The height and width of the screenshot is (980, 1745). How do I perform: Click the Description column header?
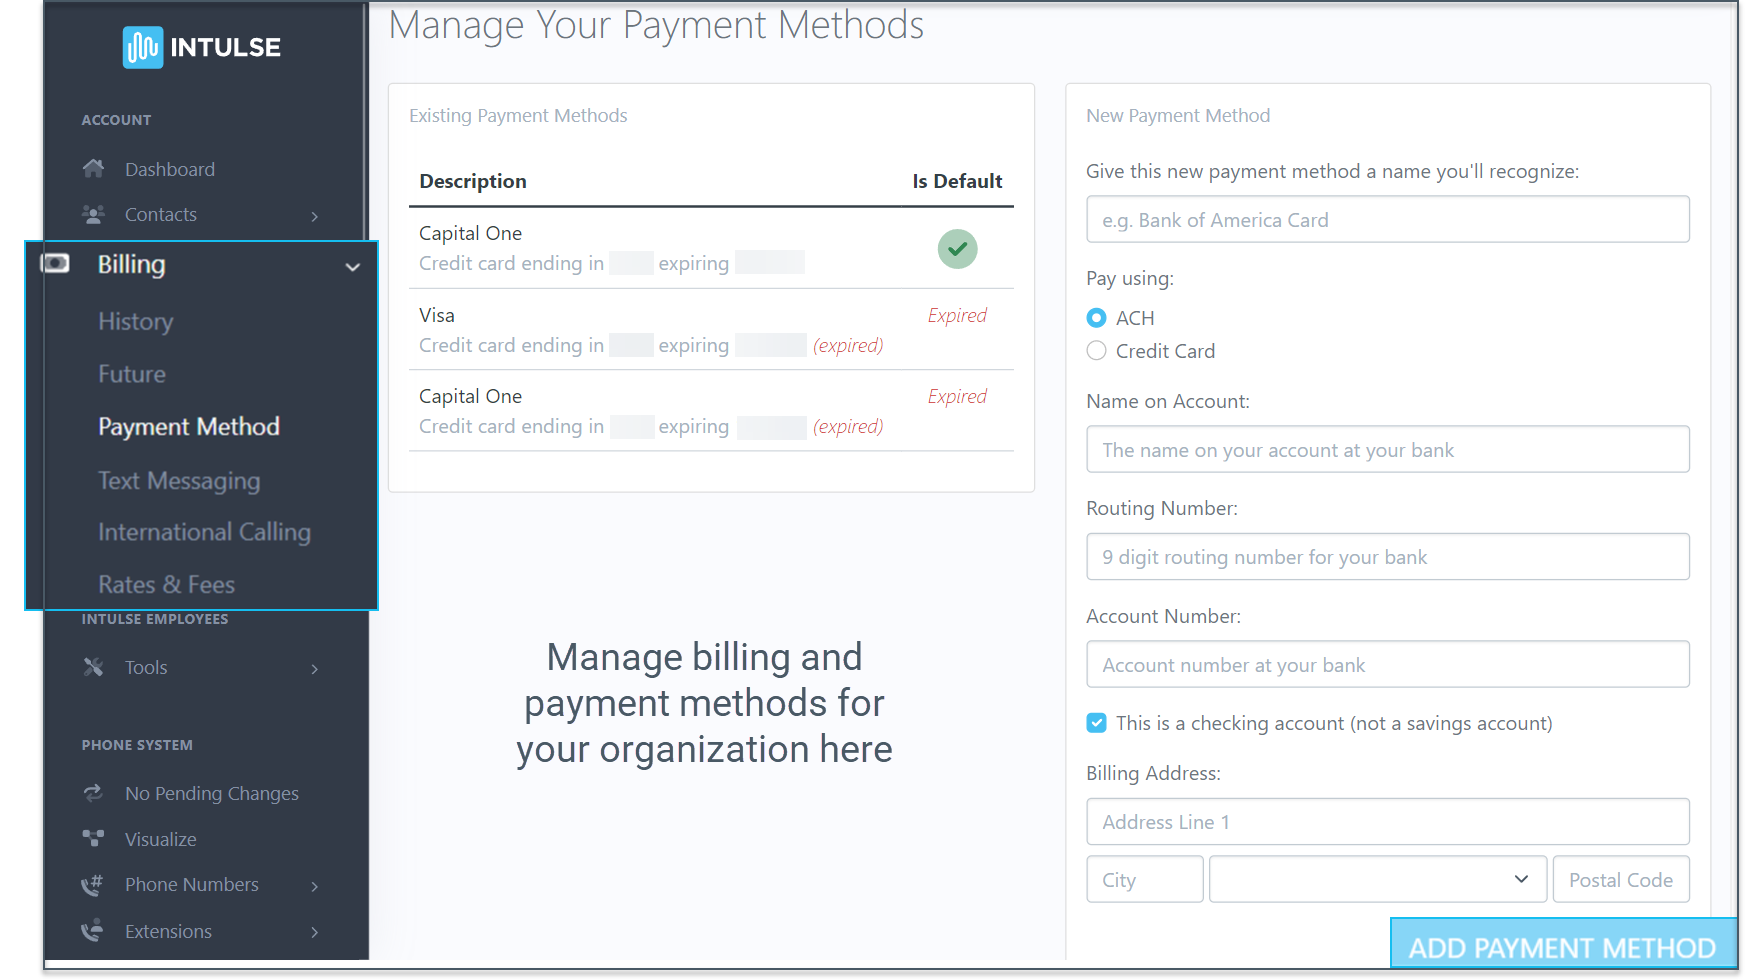pyautogui.click(x=472, y=181)
